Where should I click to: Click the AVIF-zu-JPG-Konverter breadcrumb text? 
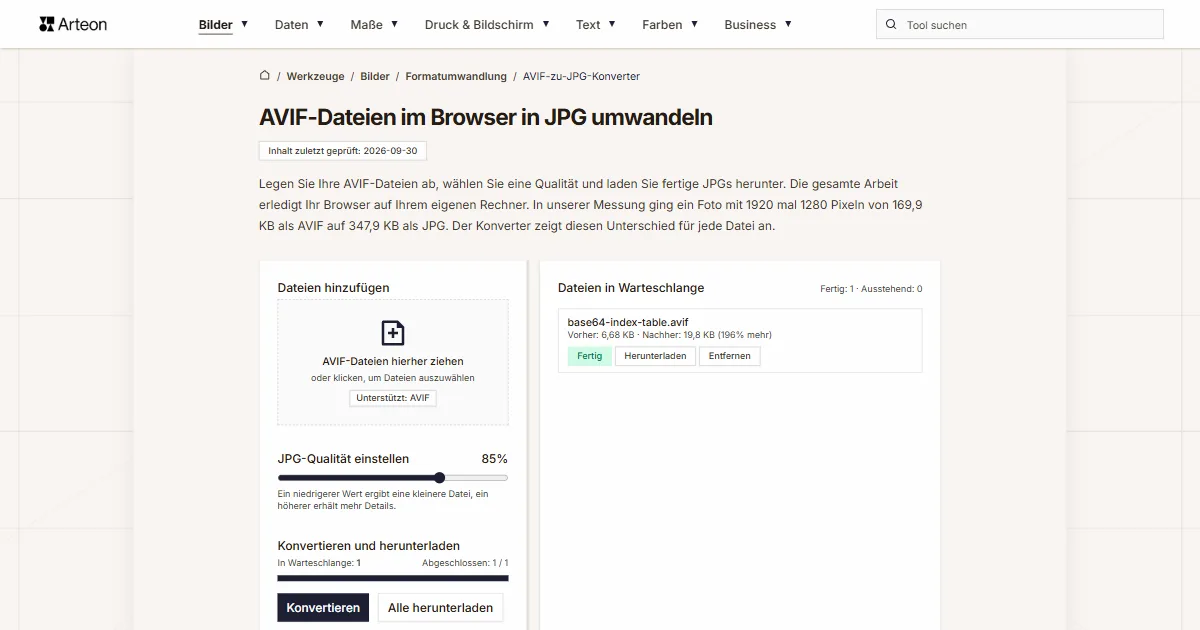[x=581, y=76]
